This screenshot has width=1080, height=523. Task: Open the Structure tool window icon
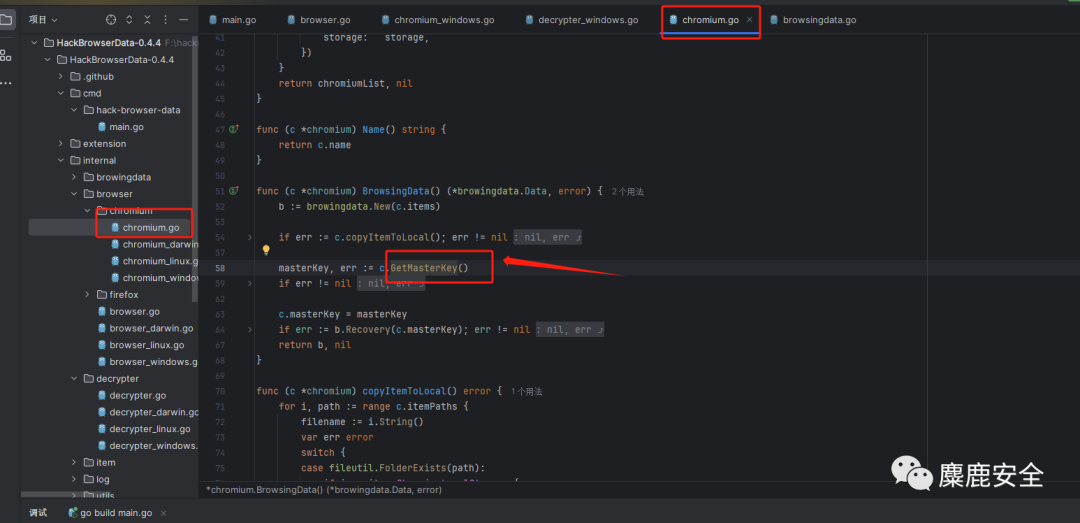coord(6,55)
